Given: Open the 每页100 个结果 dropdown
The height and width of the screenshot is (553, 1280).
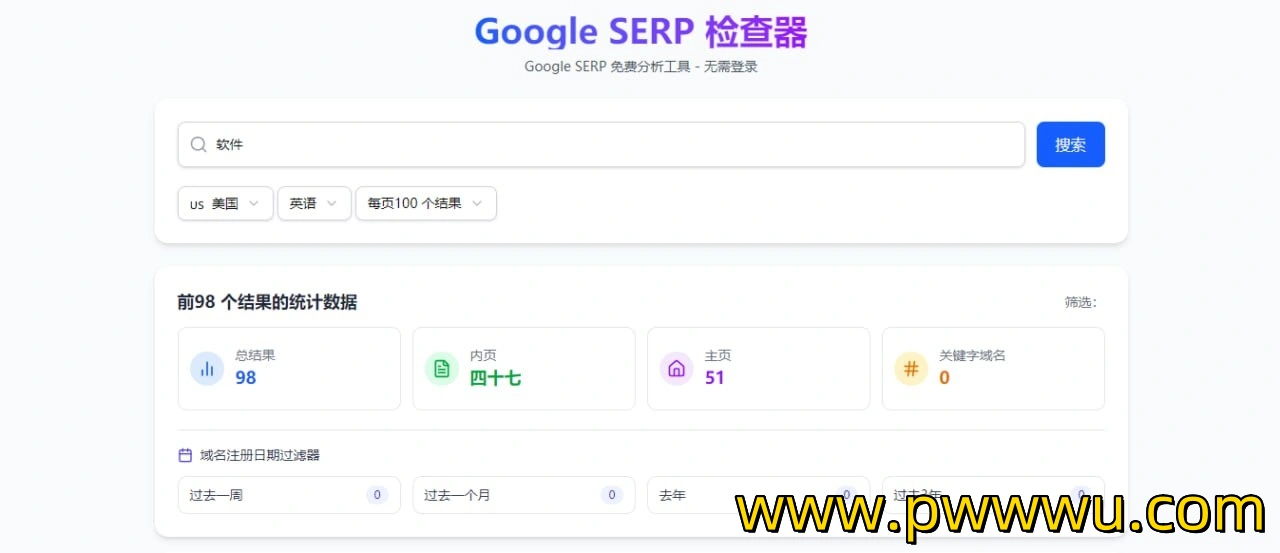Looking at the screenshot, I should pos(426,203).
